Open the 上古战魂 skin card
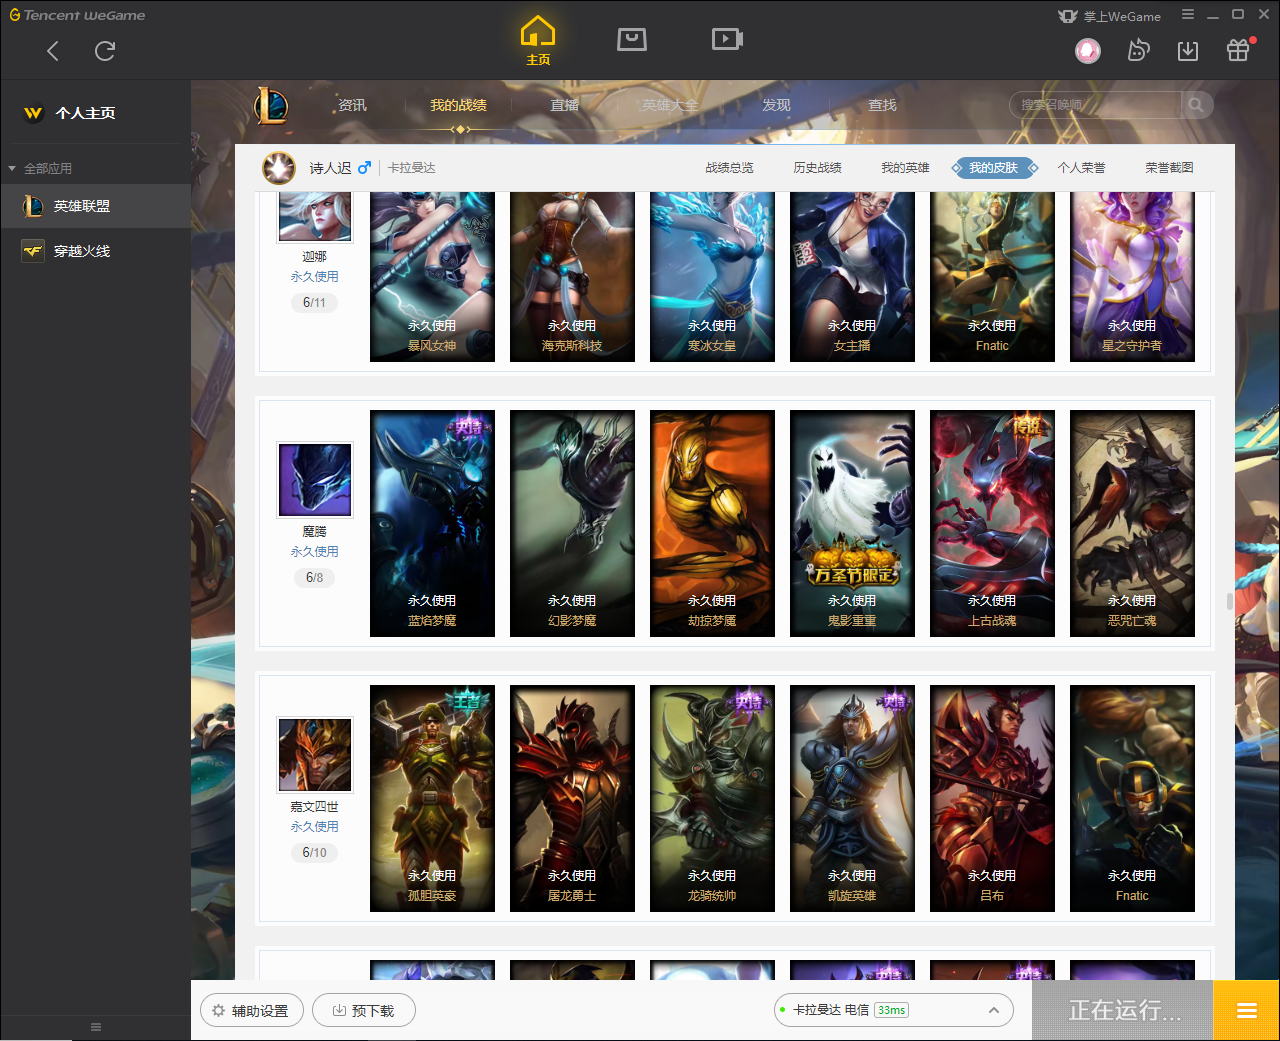Screen dimensions: 1280x1041 coord(992,523)
